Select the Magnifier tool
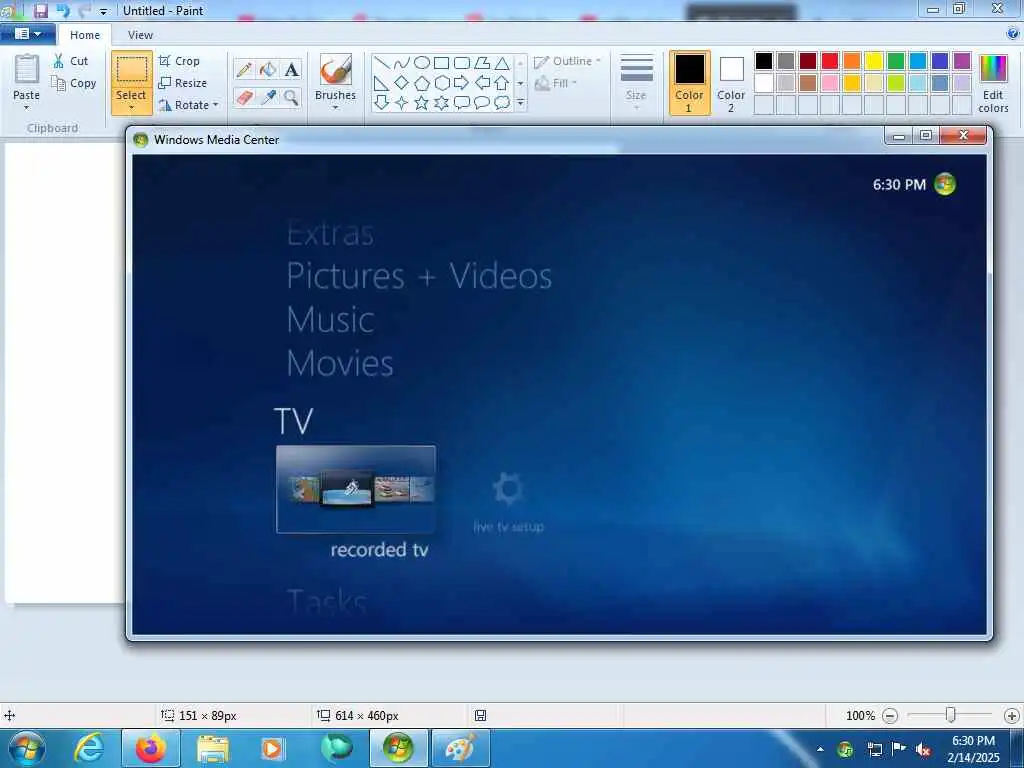This screenshot has width=1024, height=768. pos(291,97)
